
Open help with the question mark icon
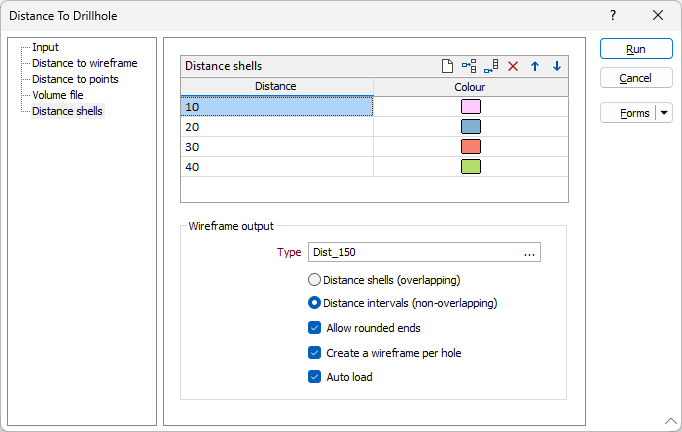point(613,15)
